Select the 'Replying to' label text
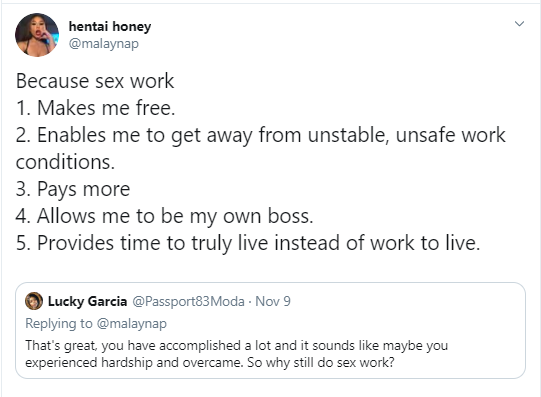Viewport: 541px width, 397px height. 59,324
